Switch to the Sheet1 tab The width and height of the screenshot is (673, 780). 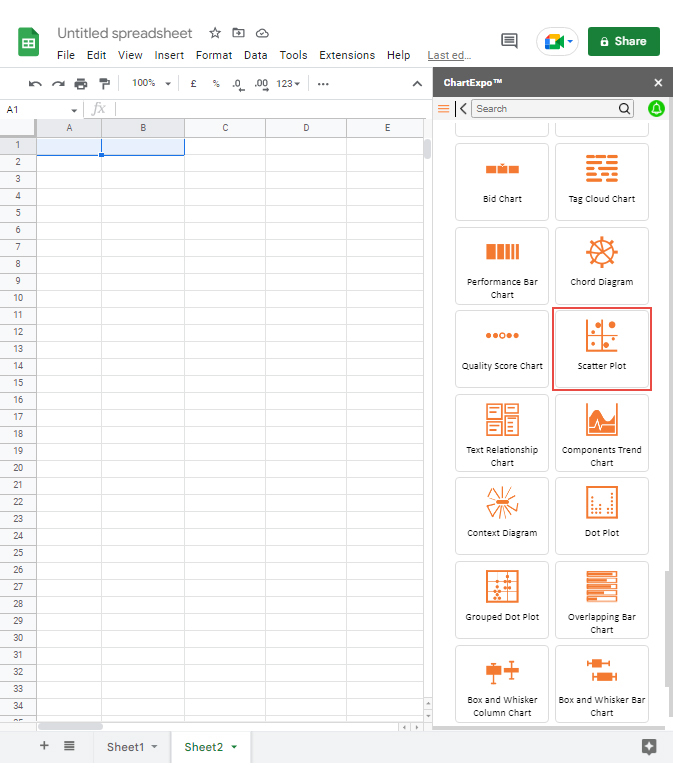pyautogui.click(x=125, y=747)
